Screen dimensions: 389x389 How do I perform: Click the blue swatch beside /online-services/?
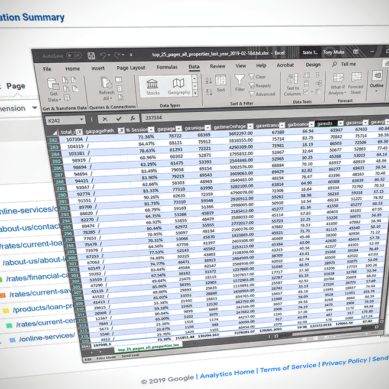(x=12, y=340)
